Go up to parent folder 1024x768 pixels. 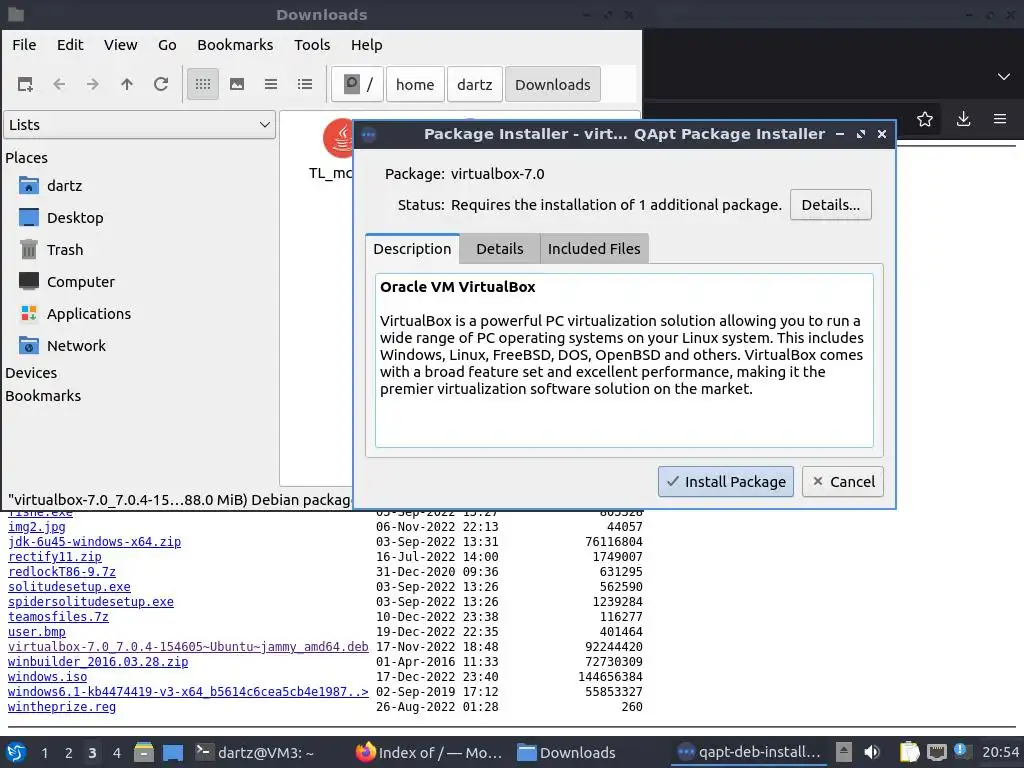(127, 84)
